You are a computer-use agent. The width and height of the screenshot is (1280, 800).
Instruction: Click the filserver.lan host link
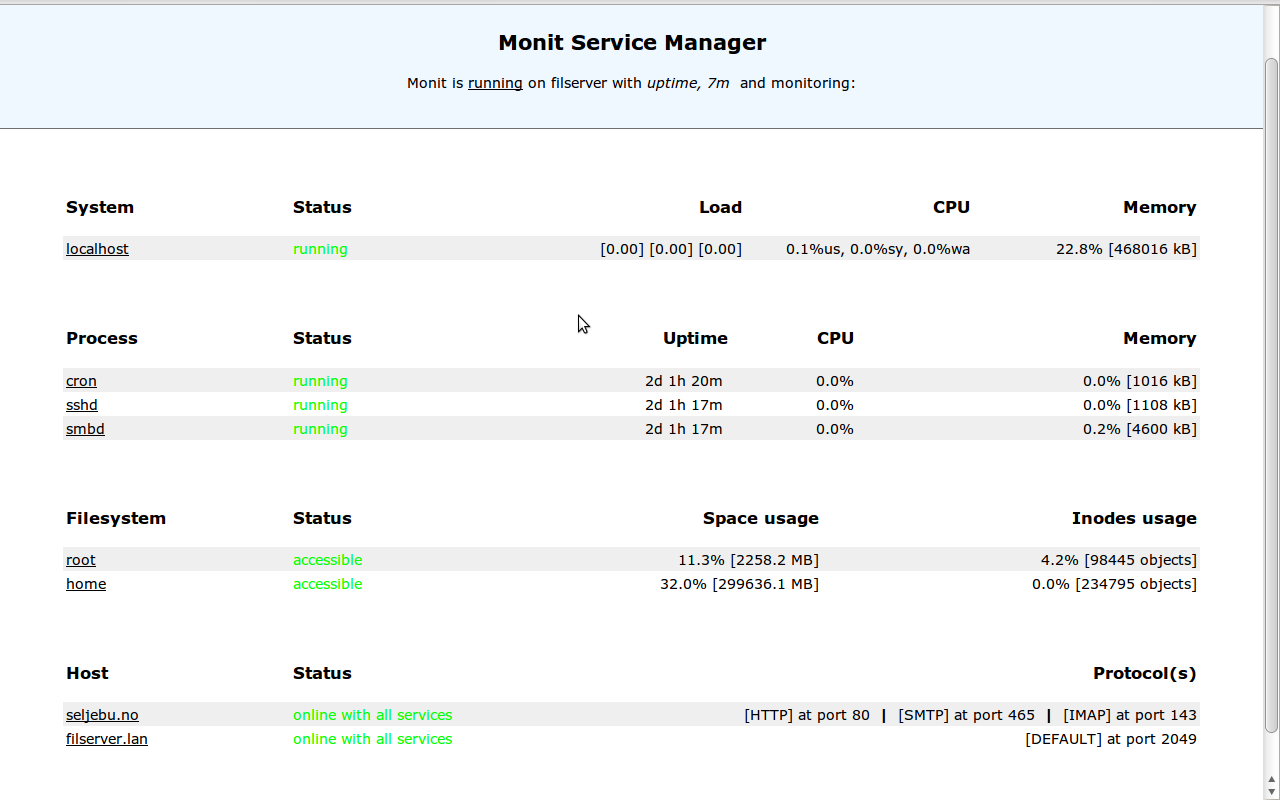click(x=107, y=739)
